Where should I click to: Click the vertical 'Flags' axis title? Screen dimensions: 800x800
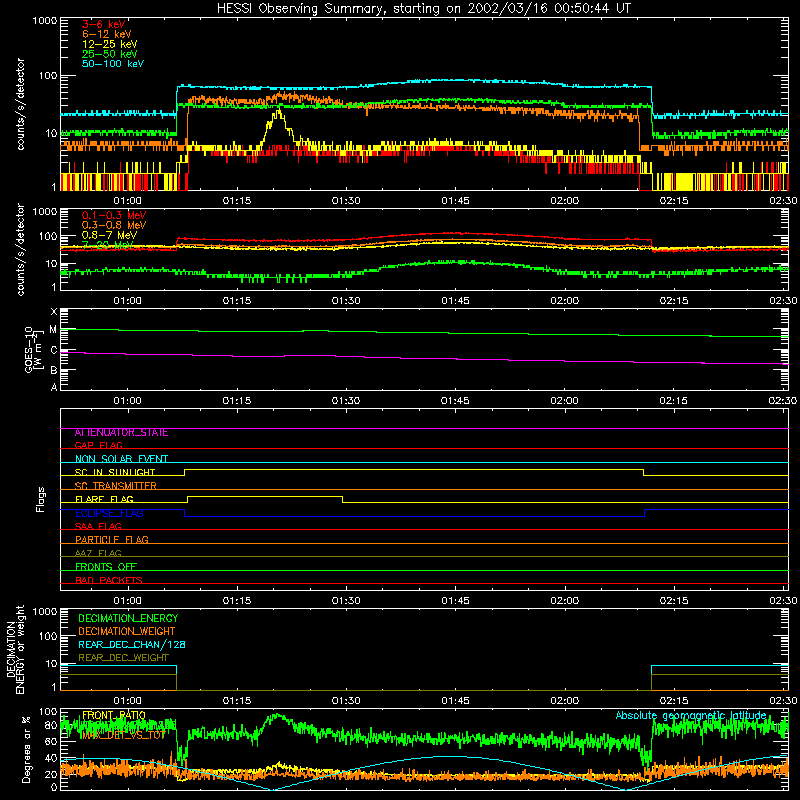tap(41, 499)
